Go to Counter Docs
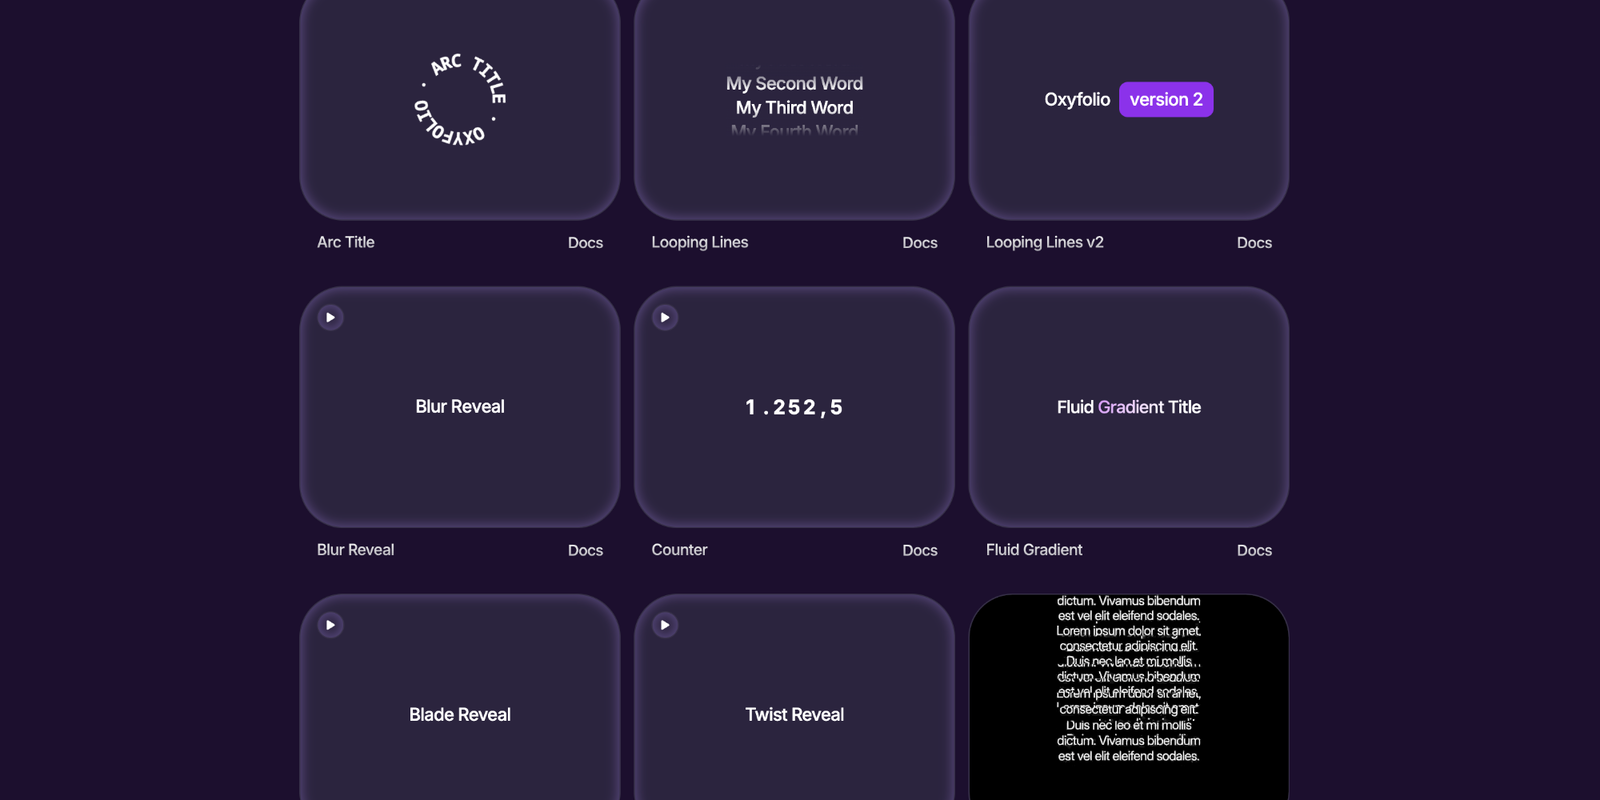 click(919, 550)
